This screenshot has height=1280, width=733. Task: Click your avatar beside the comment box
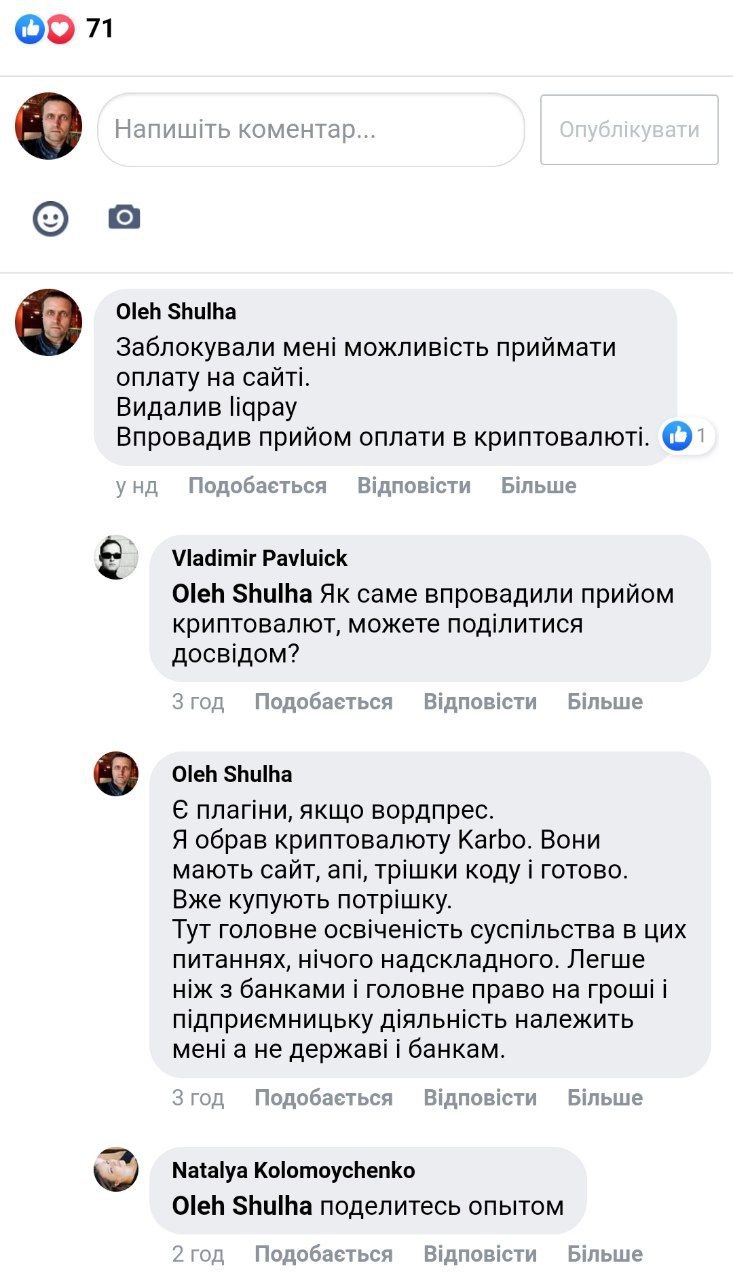click(x=48, y=127)
